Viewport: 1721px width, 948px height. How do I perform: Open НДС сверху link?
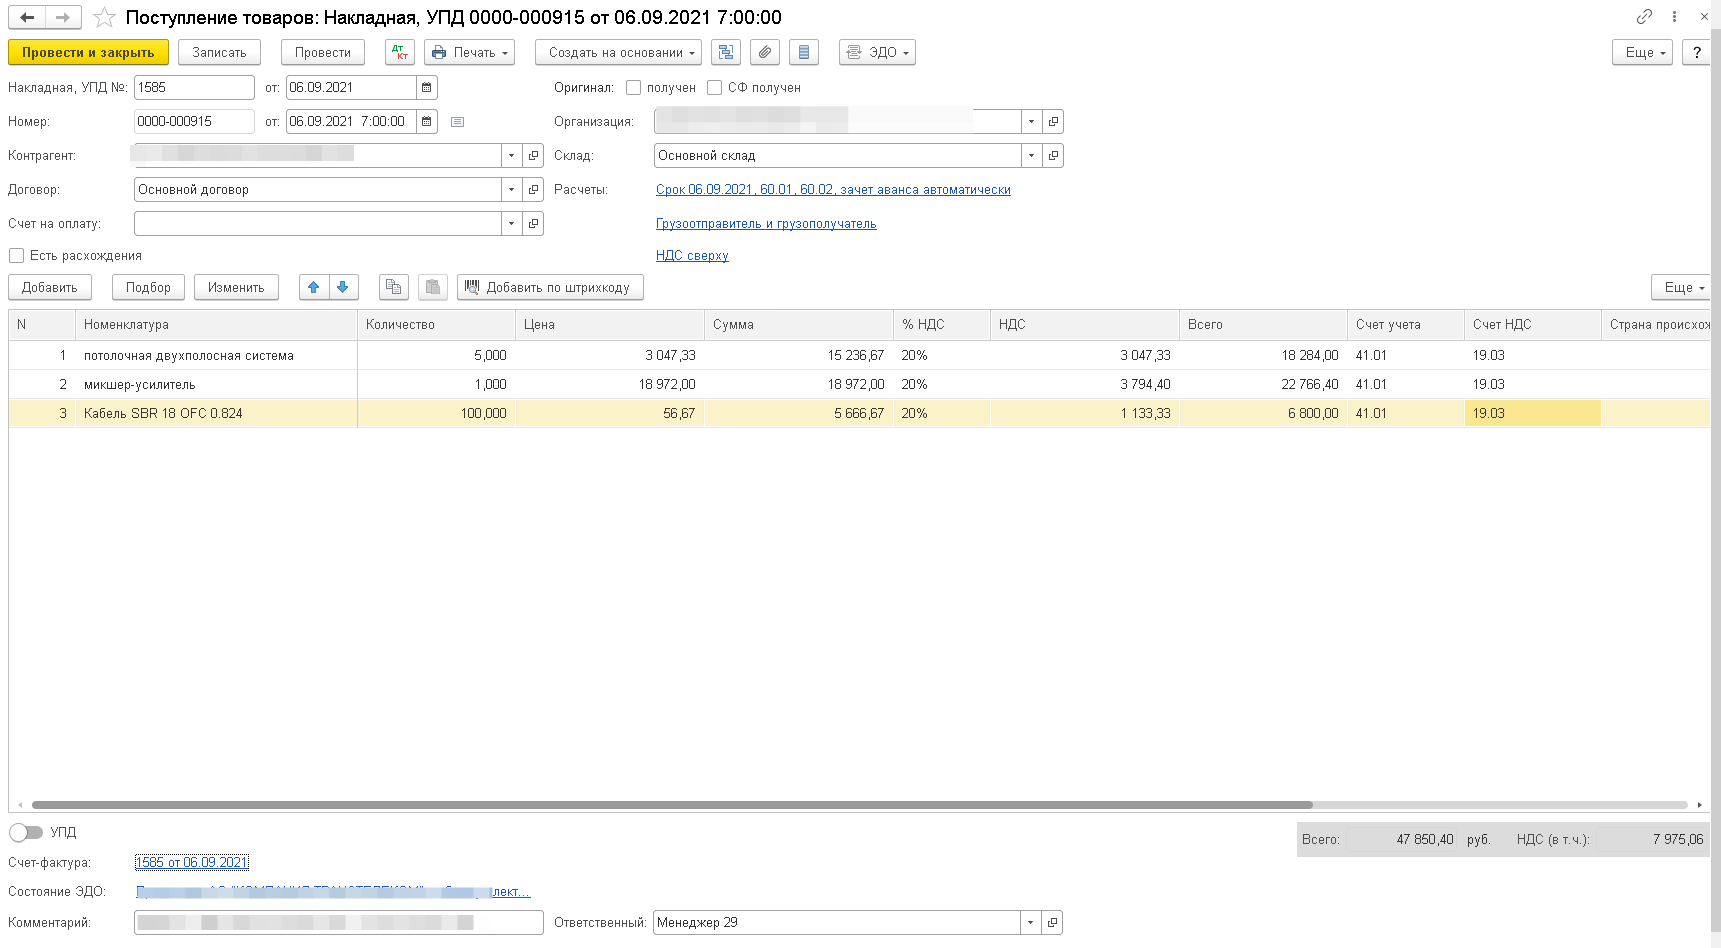click(692, 256)
